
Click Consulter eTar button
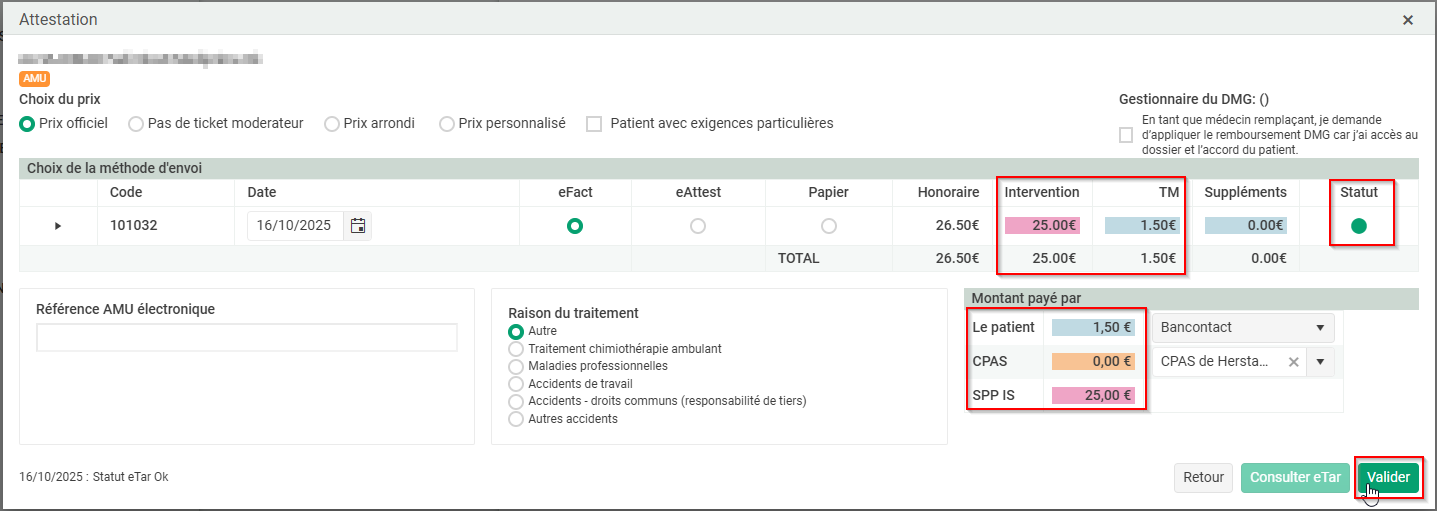point(1294,477)
